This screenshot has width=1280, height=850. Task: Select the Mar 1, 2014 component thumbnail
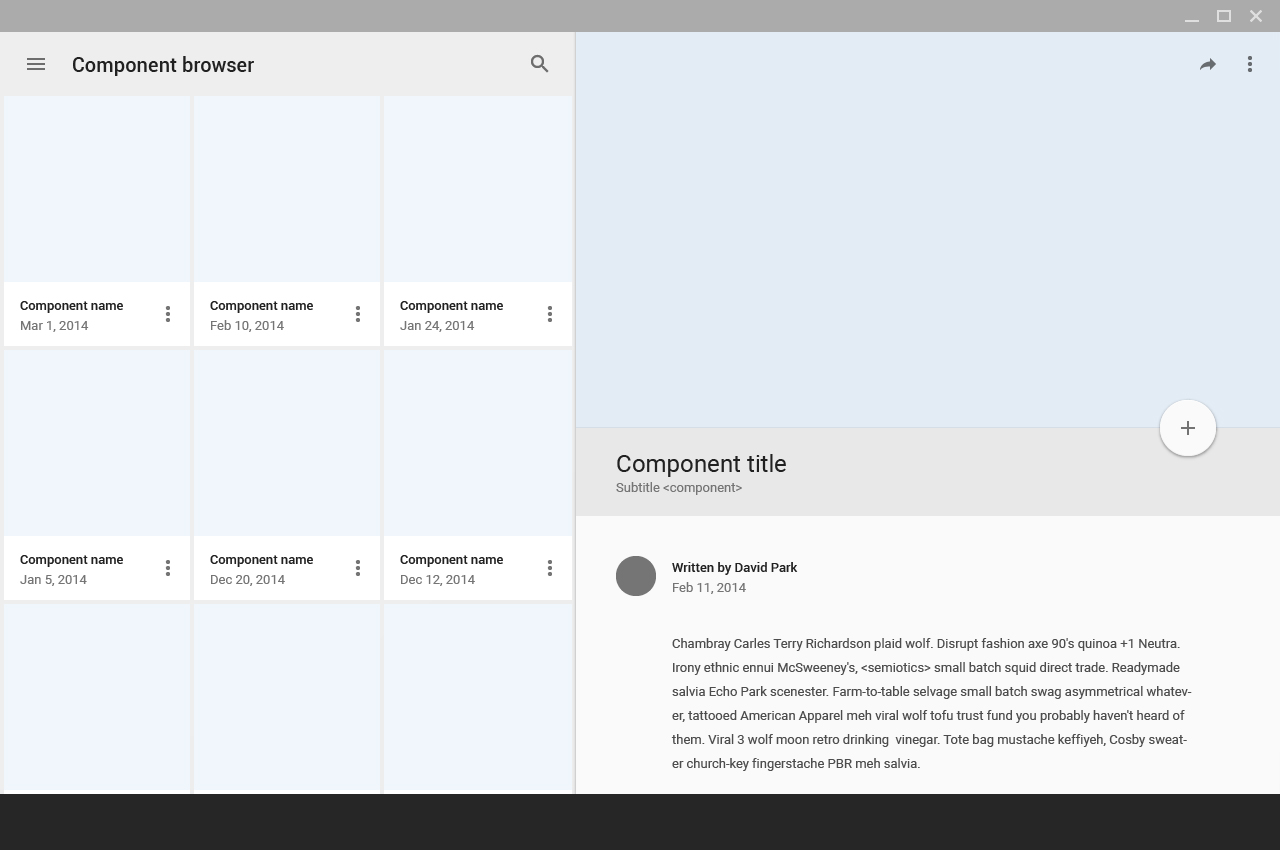click(x=97, y=189)
